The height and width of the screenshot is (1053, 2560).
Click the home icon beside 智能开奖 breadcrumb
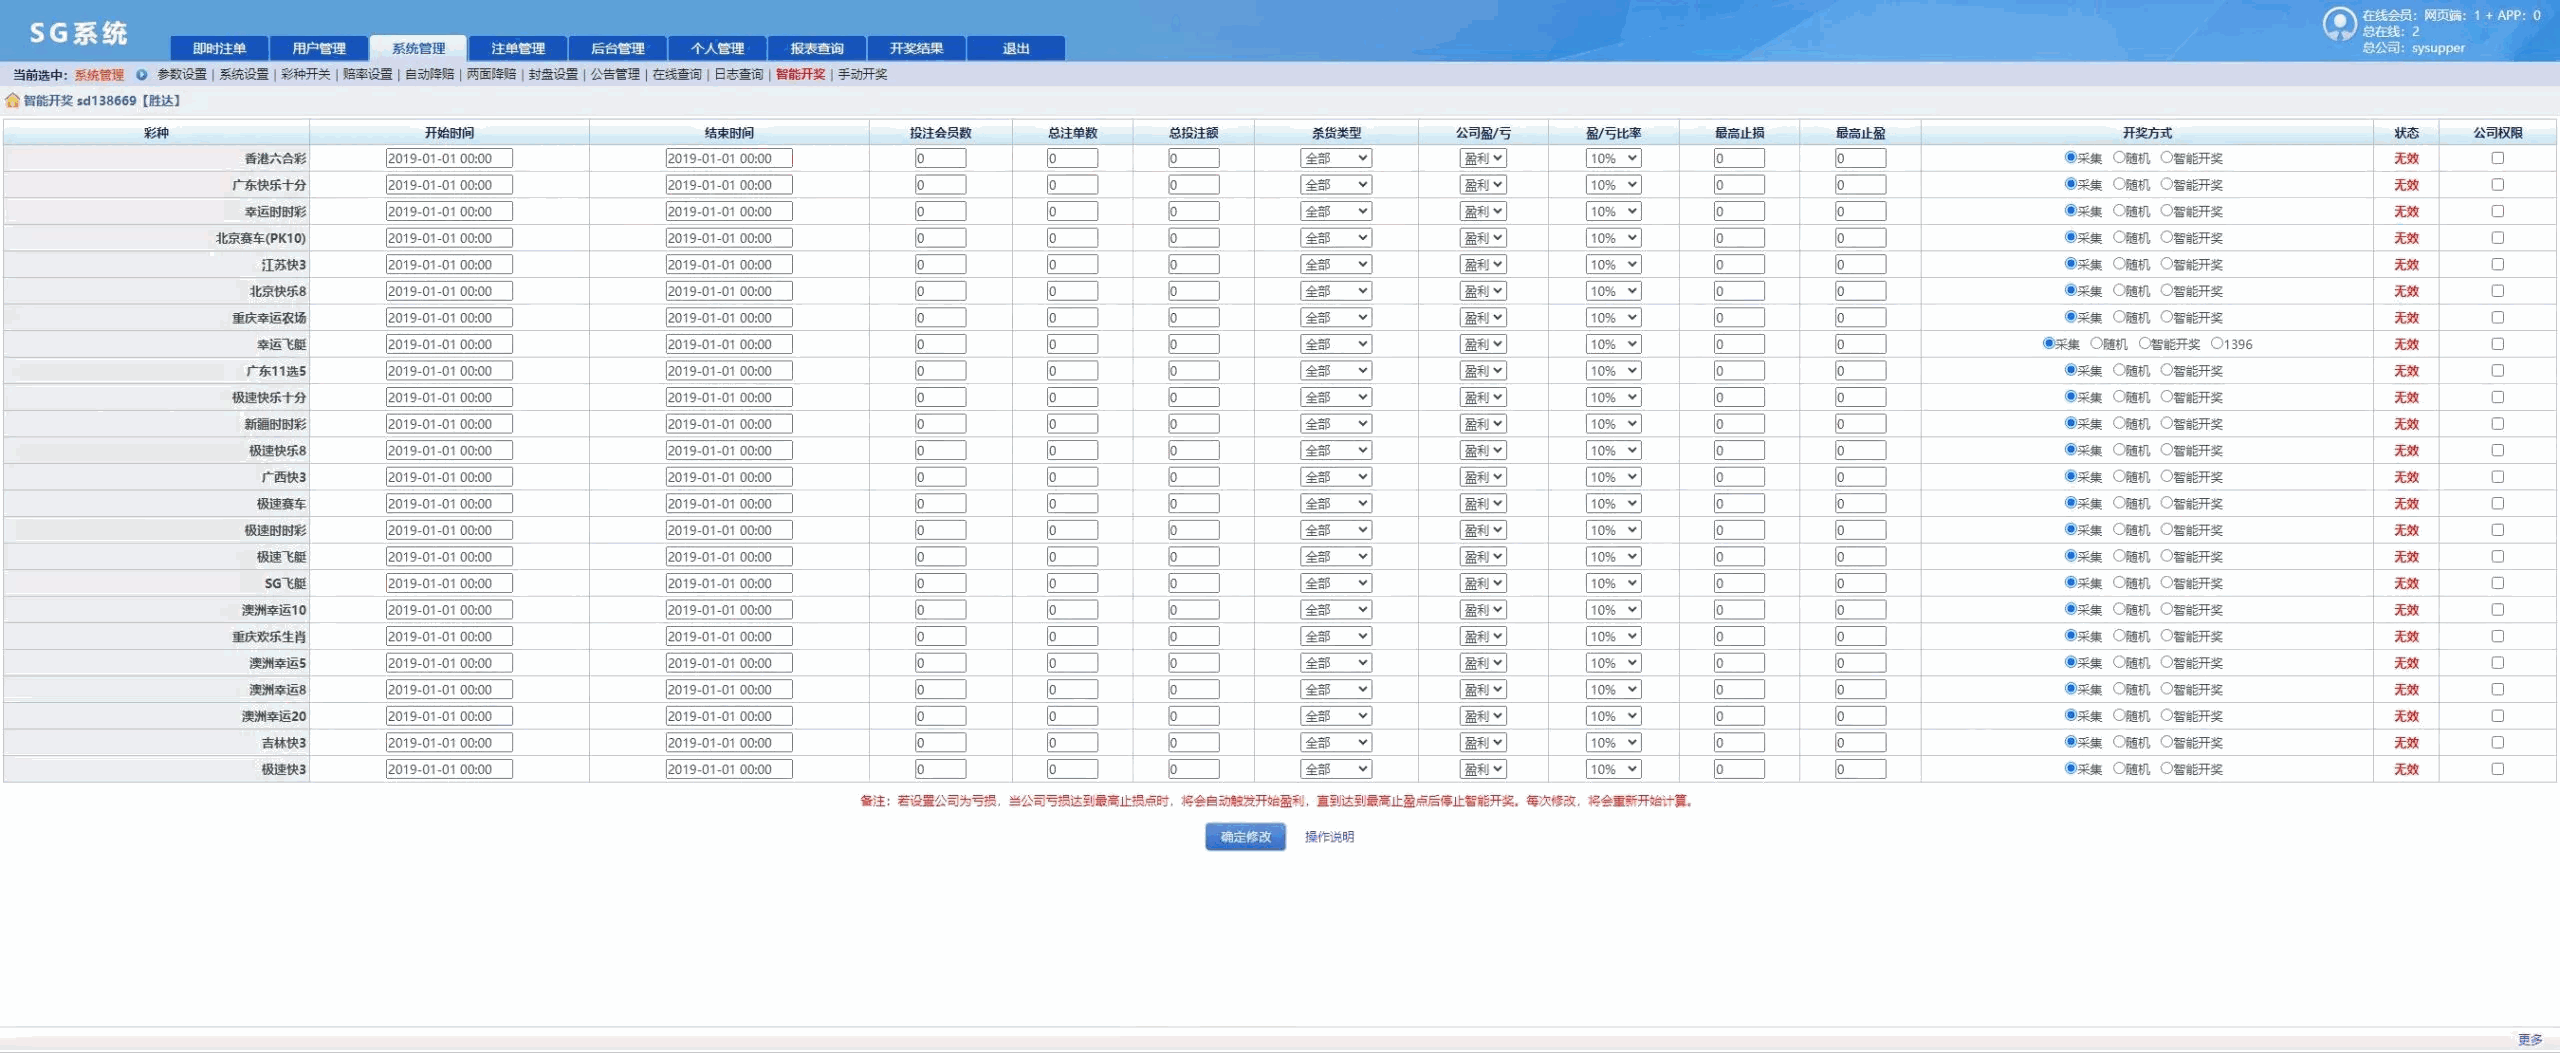pyautogui.click(x=12, y=101)
